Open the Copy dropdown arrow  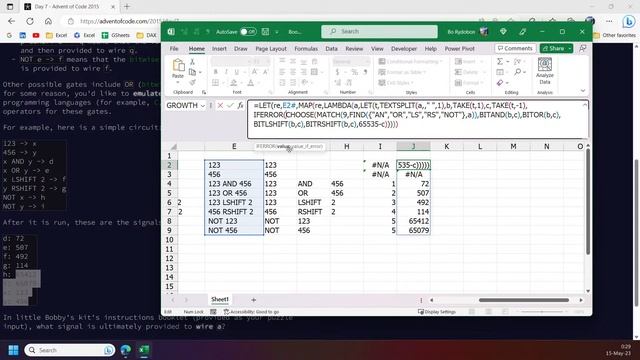[200, 72]
